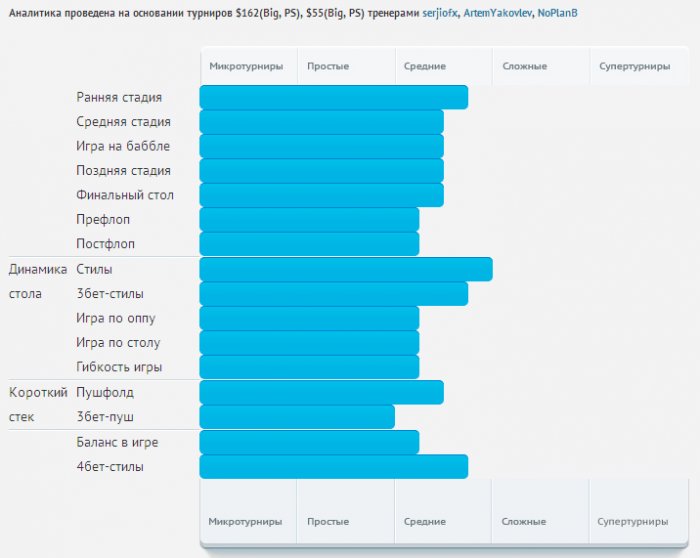Viewport: 700px width, 558px height.
Task: Select row label Гибкость игры
Action: (119, 367)
